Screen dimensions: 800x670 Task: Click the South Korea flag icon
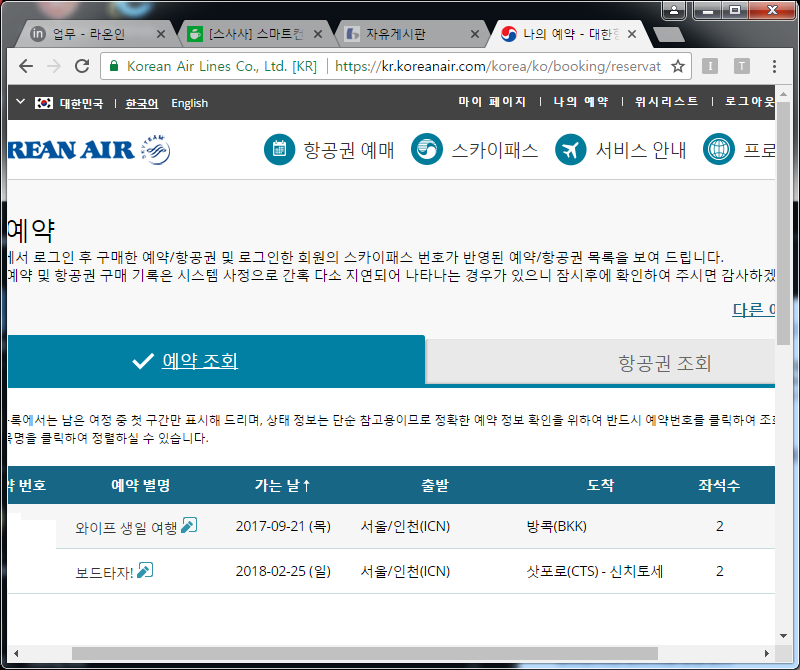point(44,103)
